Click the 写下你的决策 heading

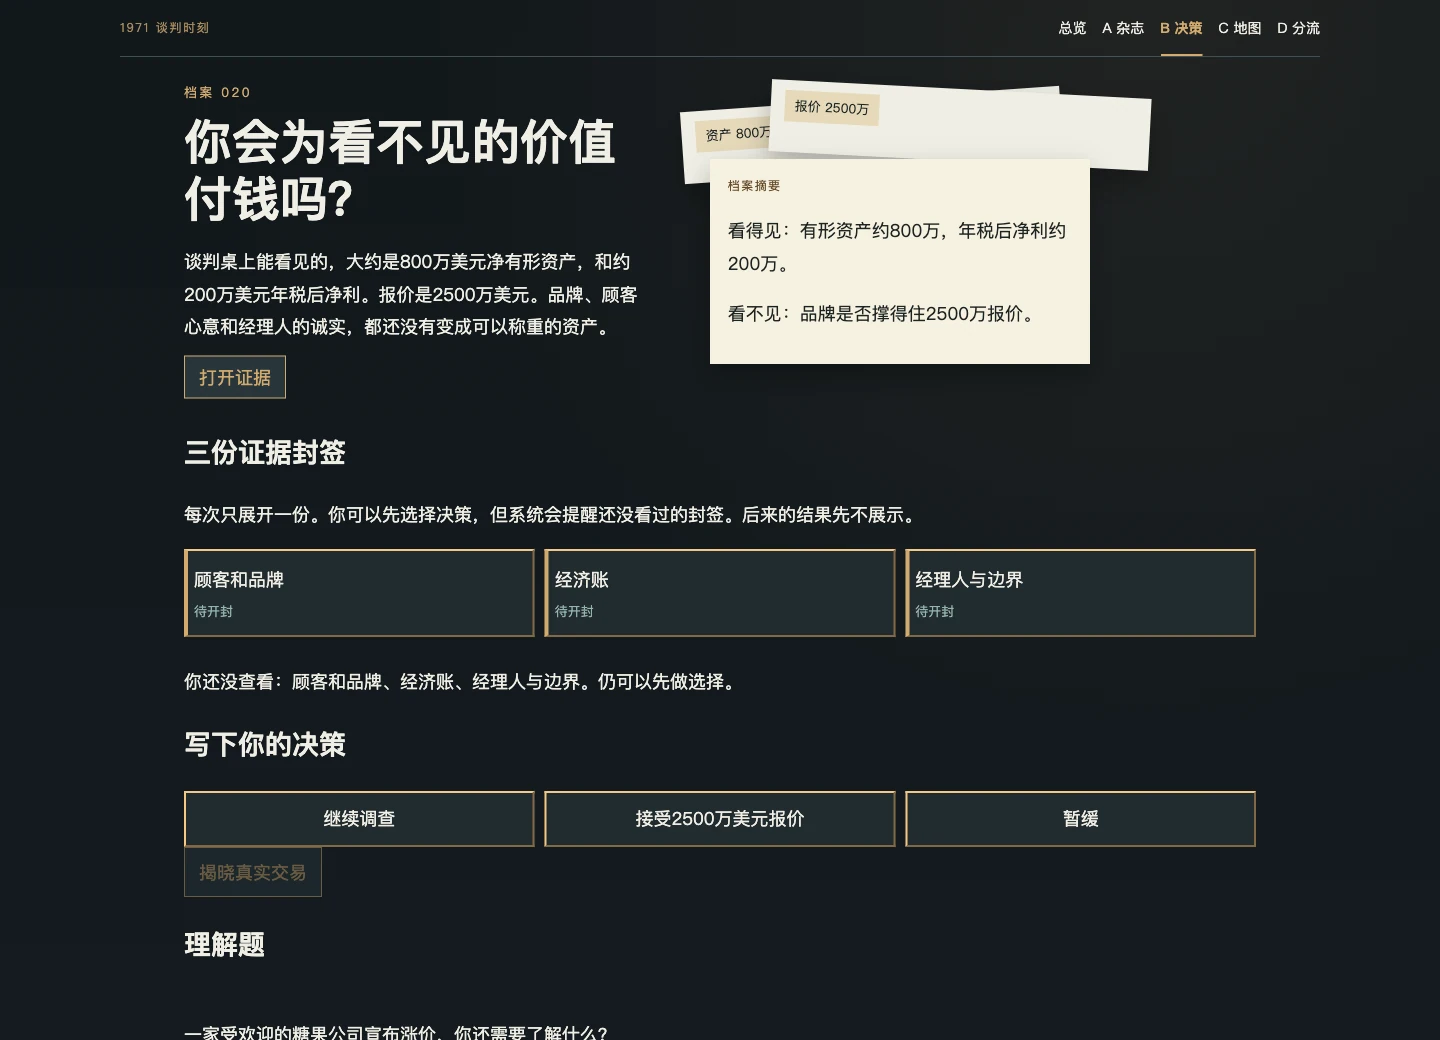click(x=265, y=745)
